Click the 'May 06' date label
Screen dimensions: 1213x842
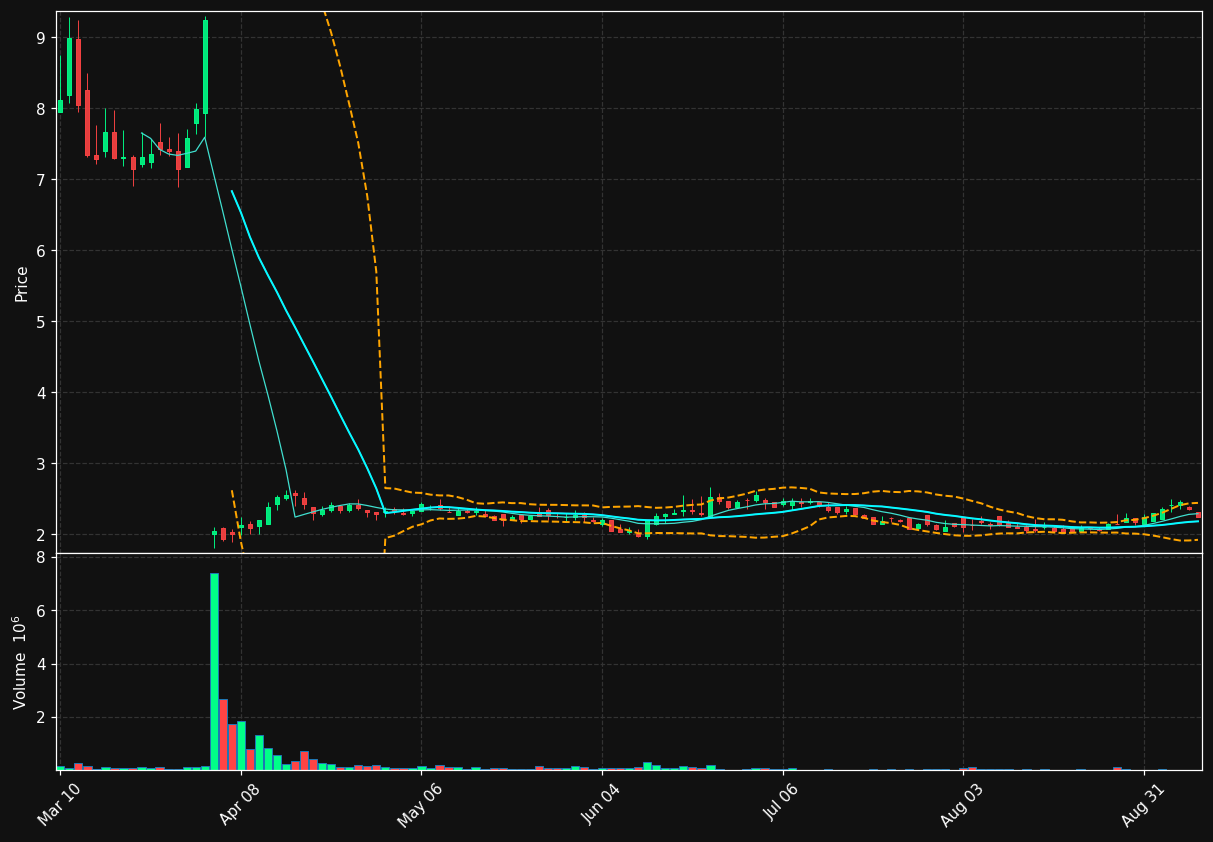[419, 804]
